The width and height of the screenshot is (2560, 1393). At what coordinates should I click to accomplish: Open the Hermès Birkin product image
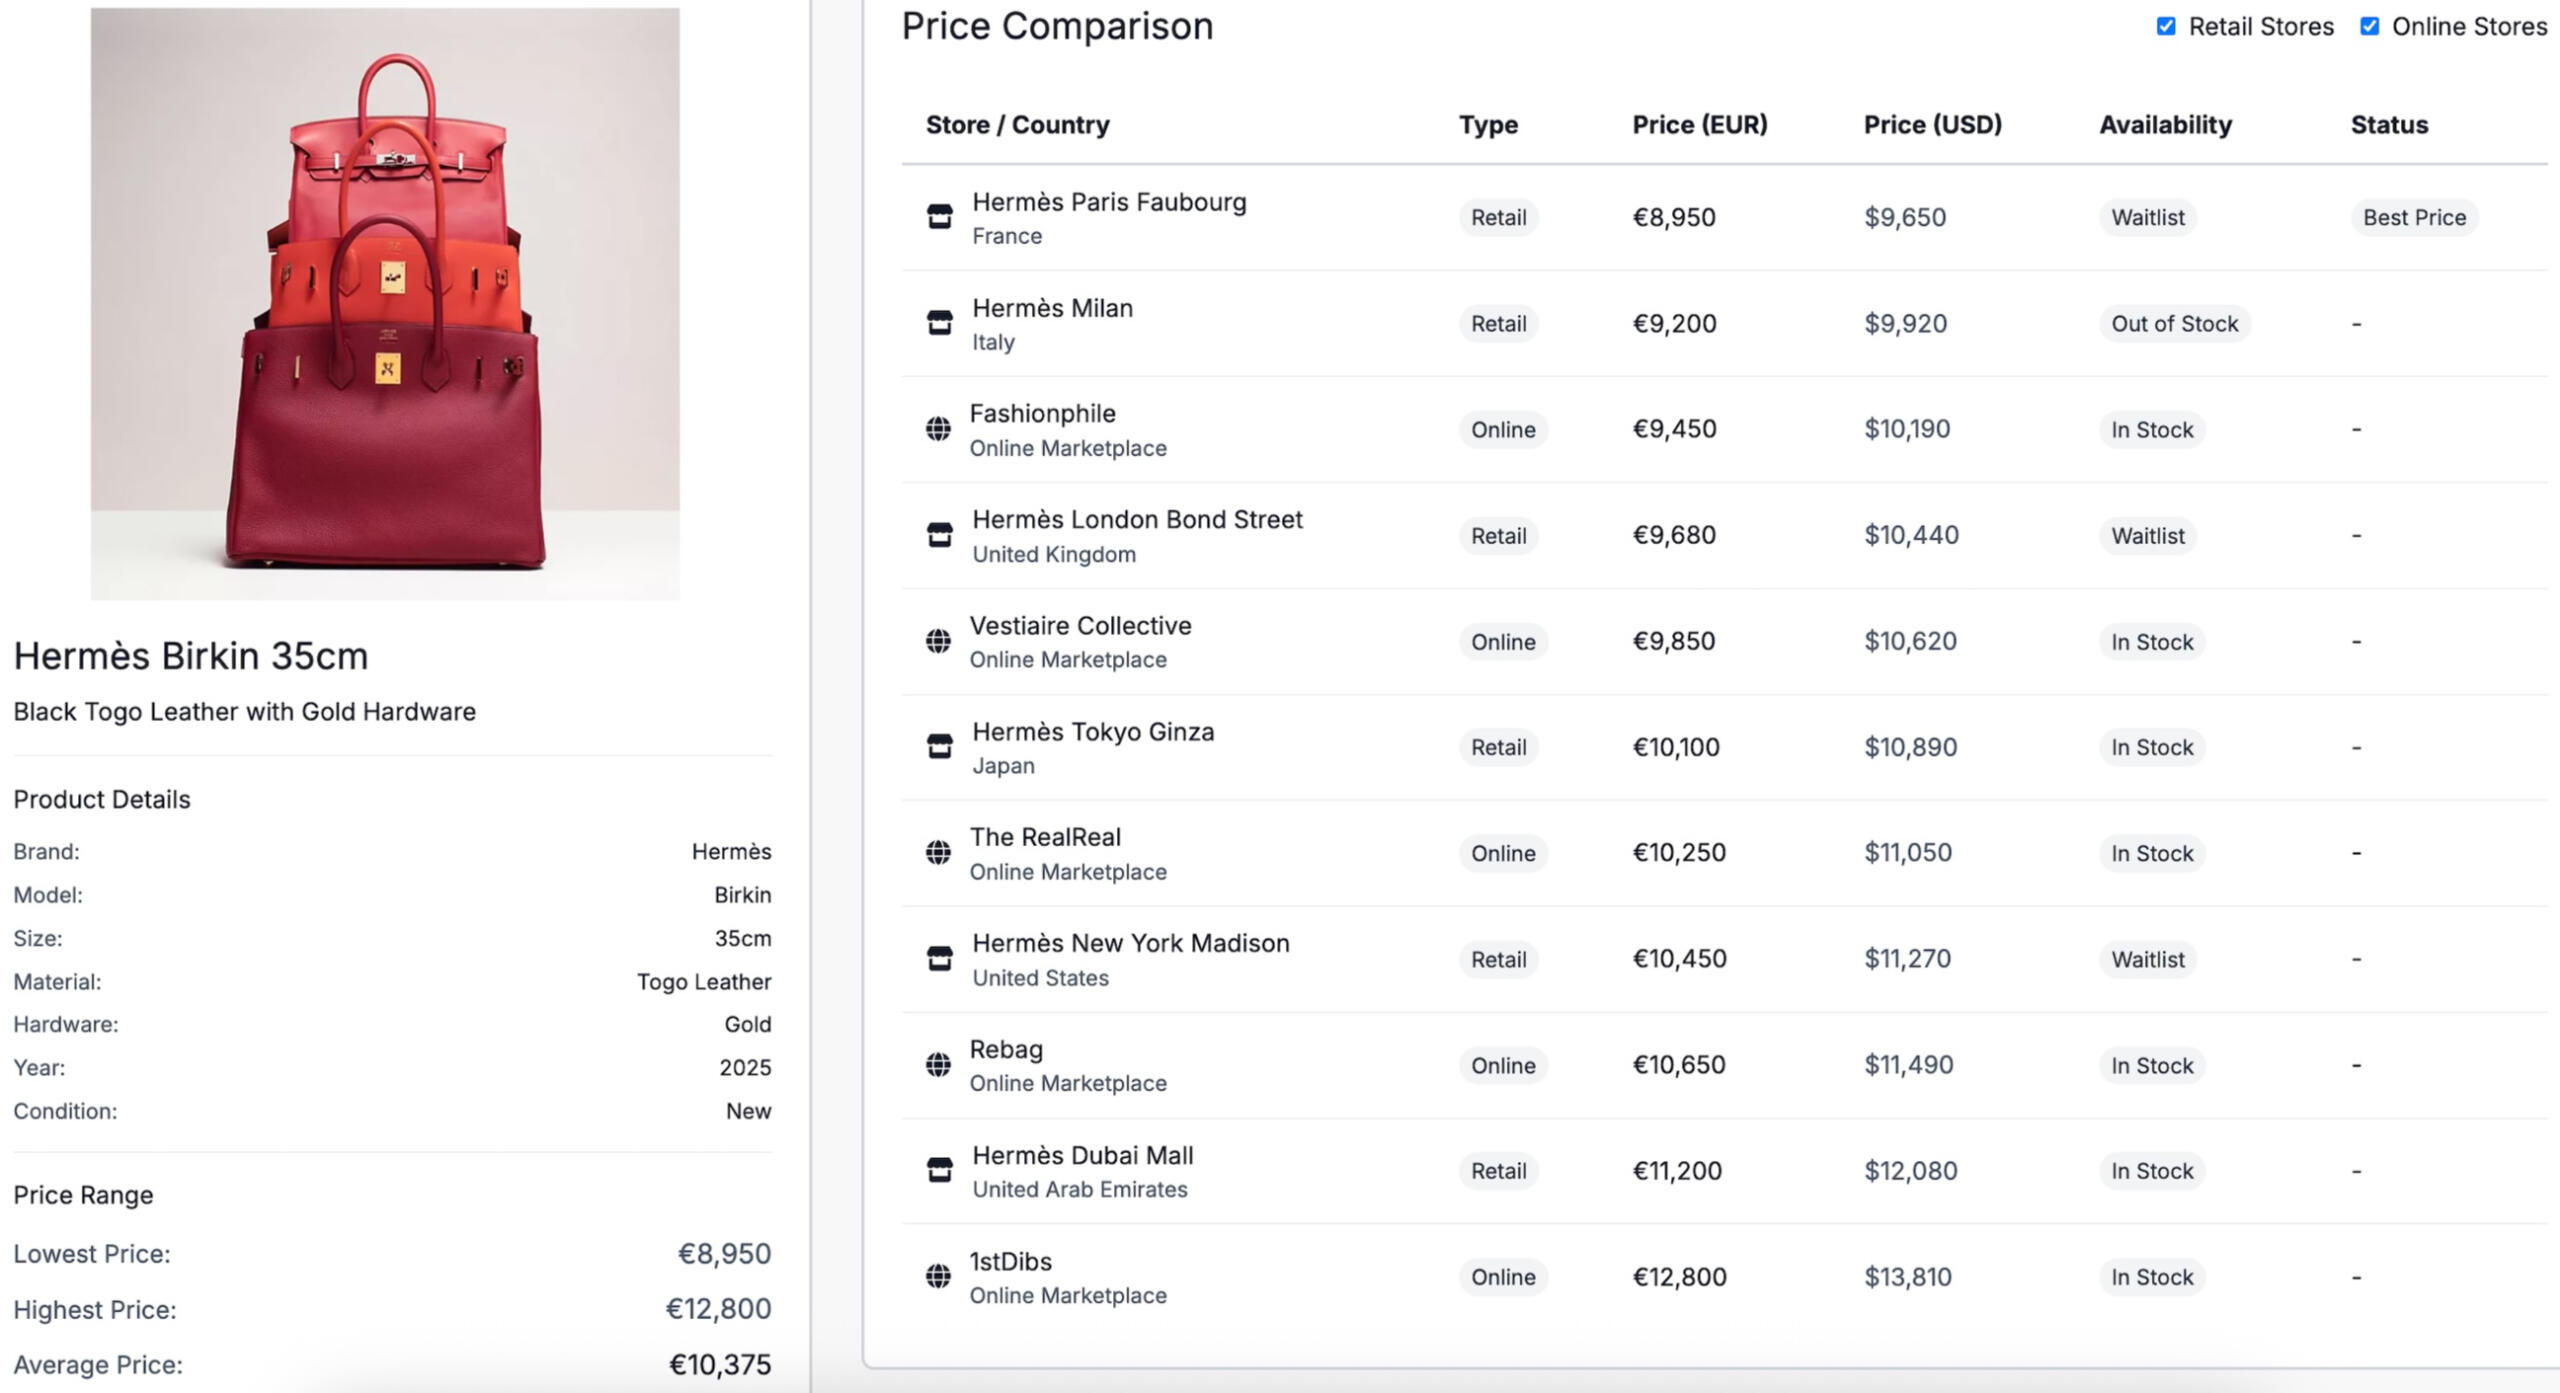coord(385,304)
